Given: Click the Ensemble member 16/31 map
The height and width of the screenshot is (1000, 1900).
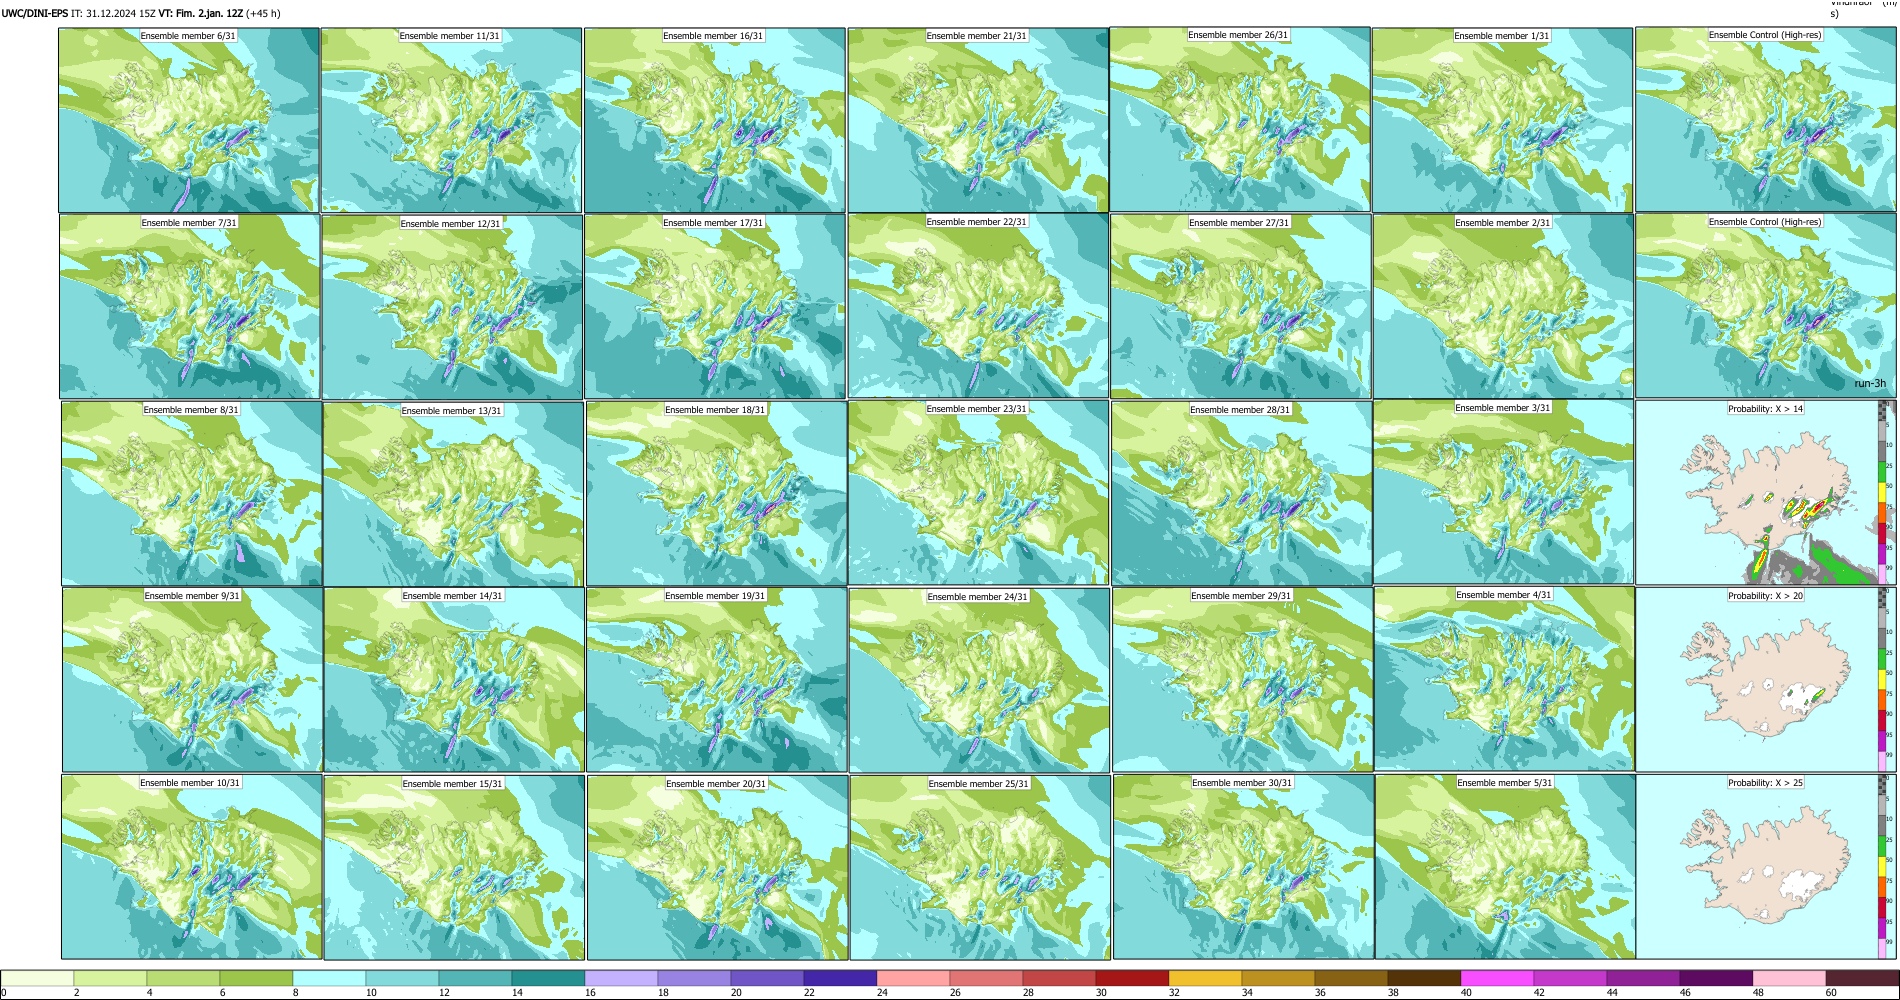Looking at the screenshot, I should pos(715,120).
